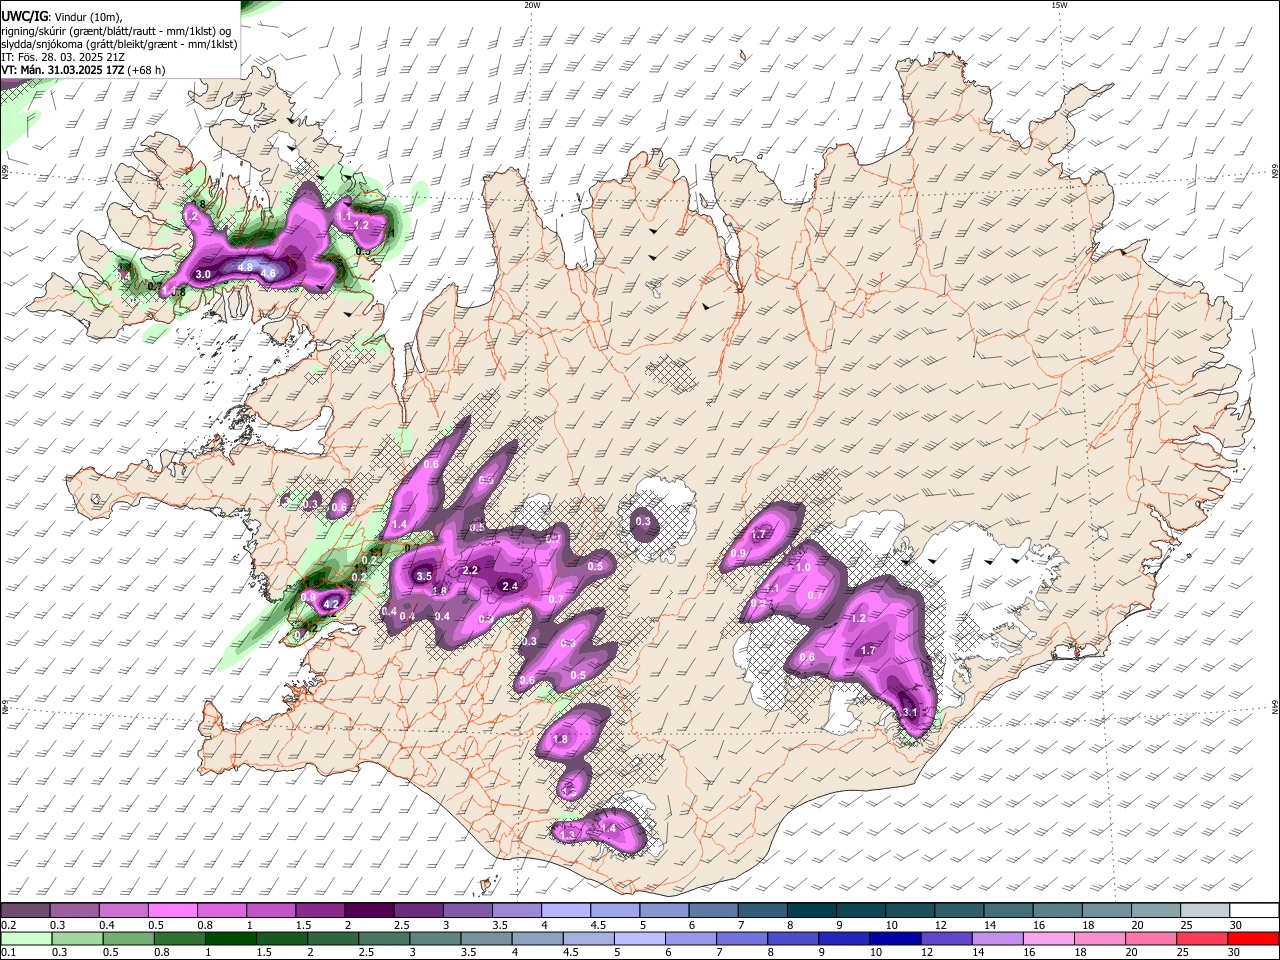
Task: Click the 'VT: Mán. 31.03.2025 17Z (+68 h)' line
Action: pyautogui.click(x=83, y=70)
